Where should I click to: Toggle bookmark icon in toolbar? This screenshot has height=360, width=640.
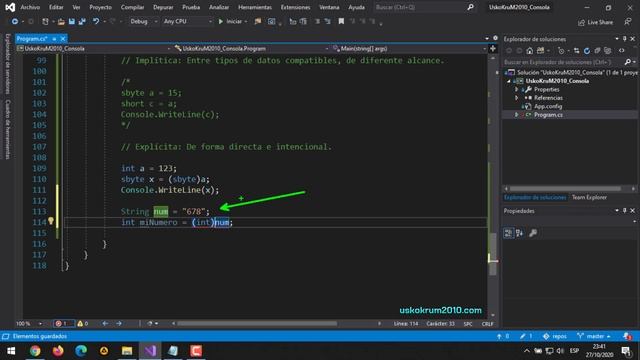coord(341,21)
